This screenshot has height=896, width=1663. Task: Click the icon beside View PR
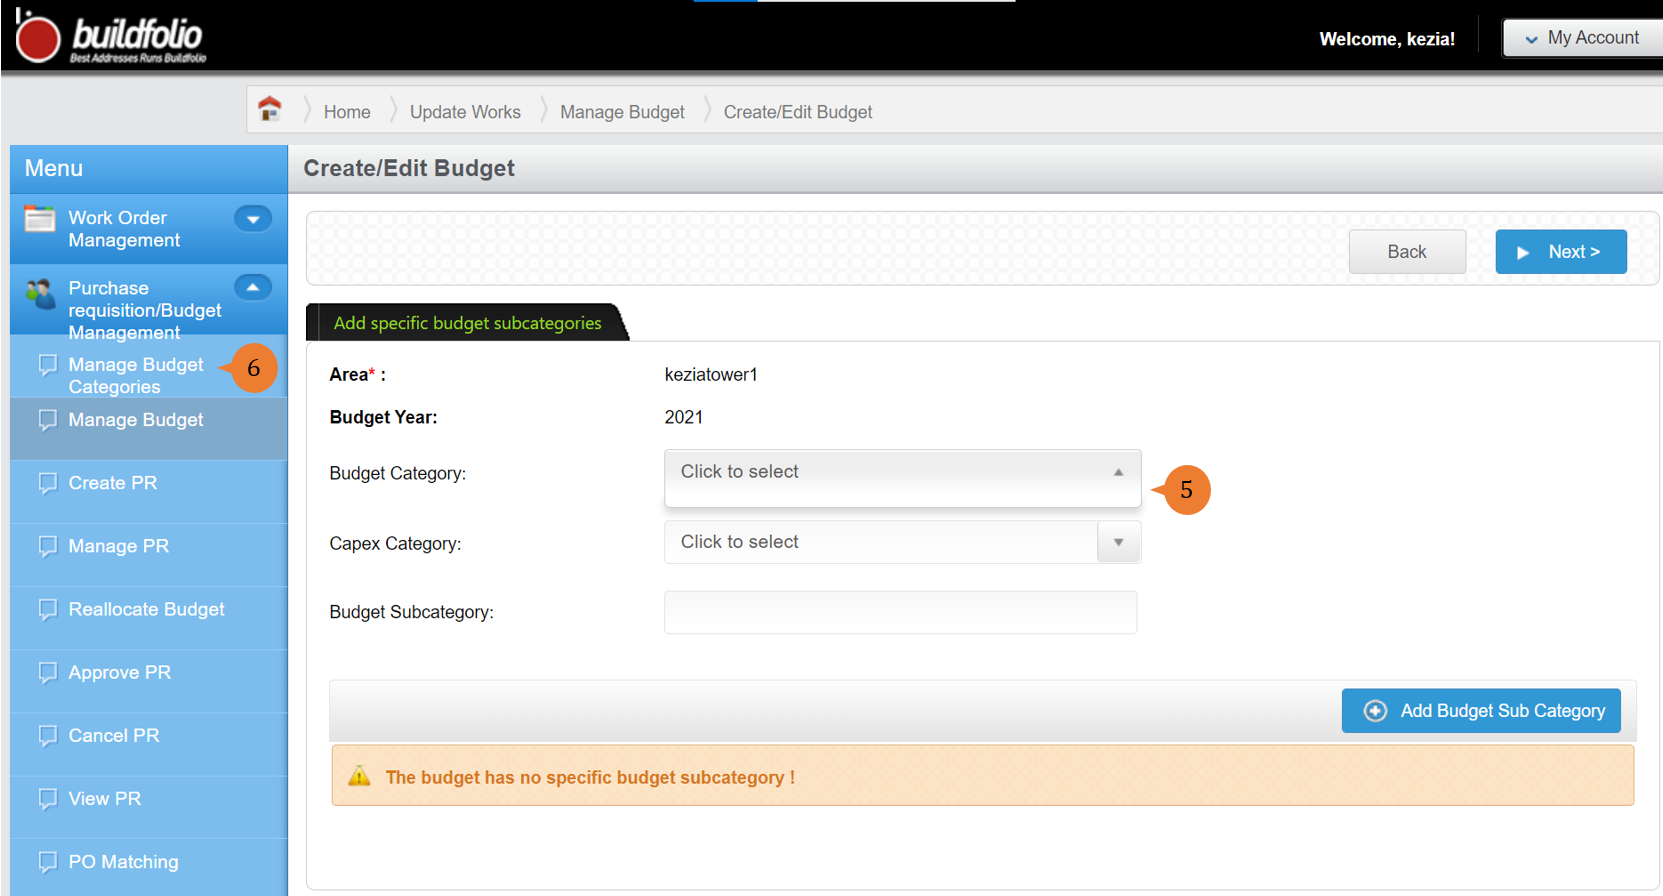(x=47, y=799)
